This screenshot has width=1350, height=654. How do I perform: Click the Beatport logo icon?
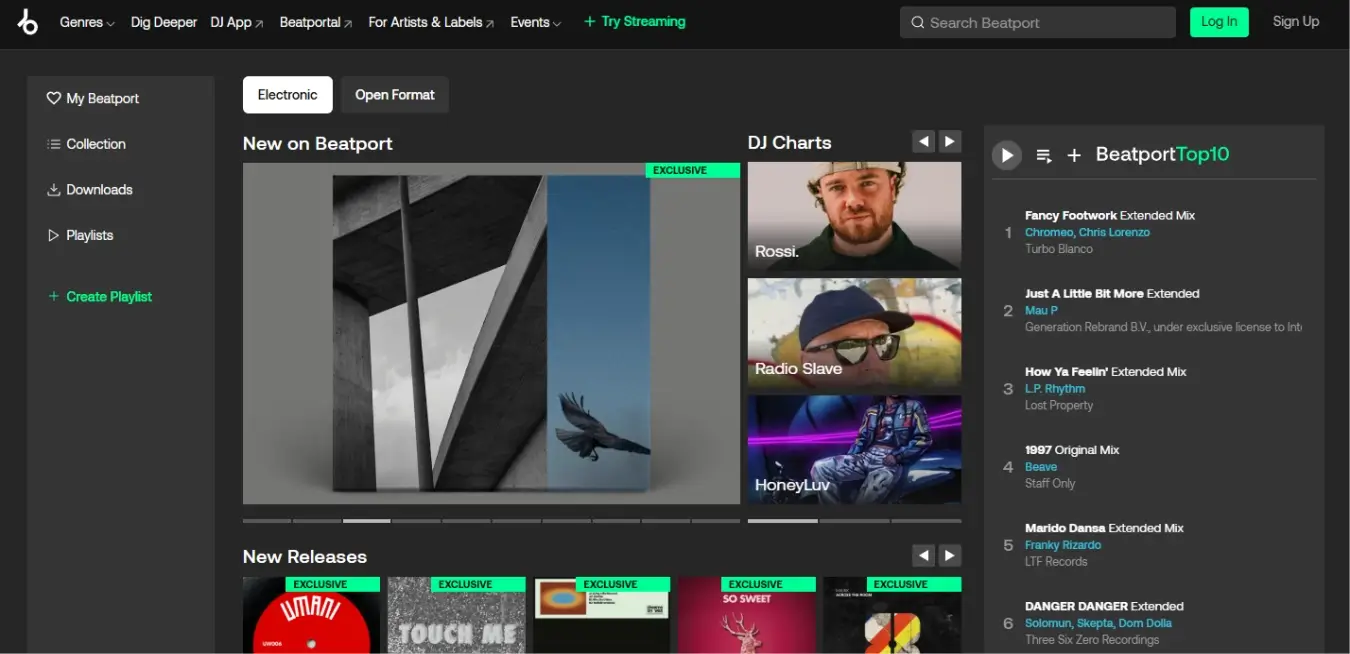[28, 22]
